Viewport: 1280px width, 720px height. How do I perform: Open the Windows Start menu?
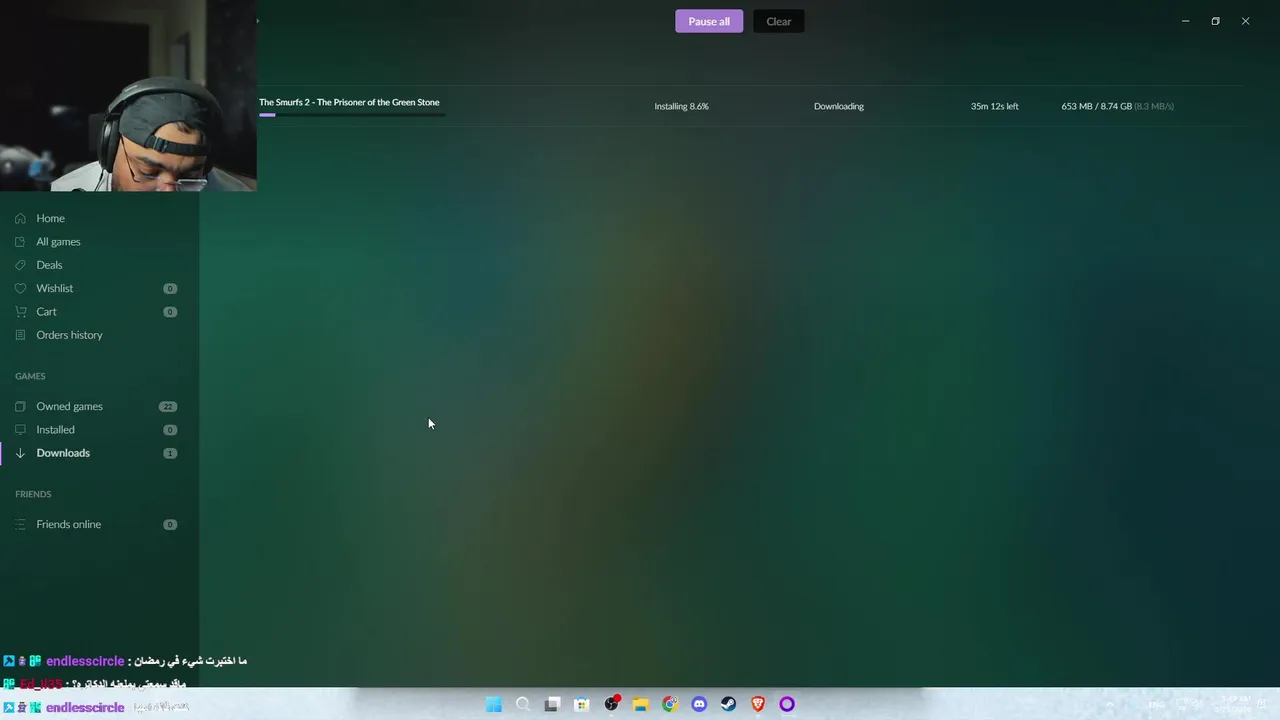pyautogui.click(x=494, y=704)
